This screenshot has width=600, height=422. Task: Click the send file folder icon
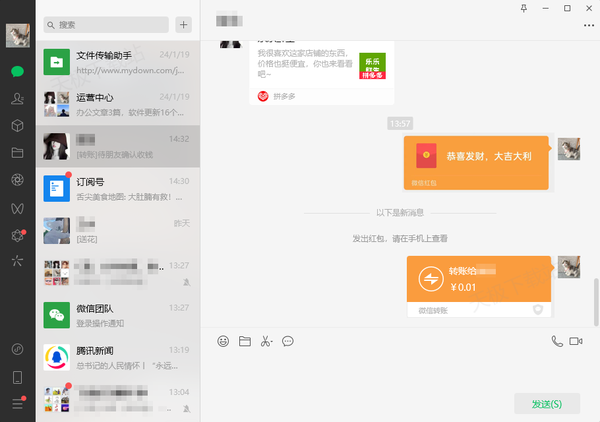245,341
